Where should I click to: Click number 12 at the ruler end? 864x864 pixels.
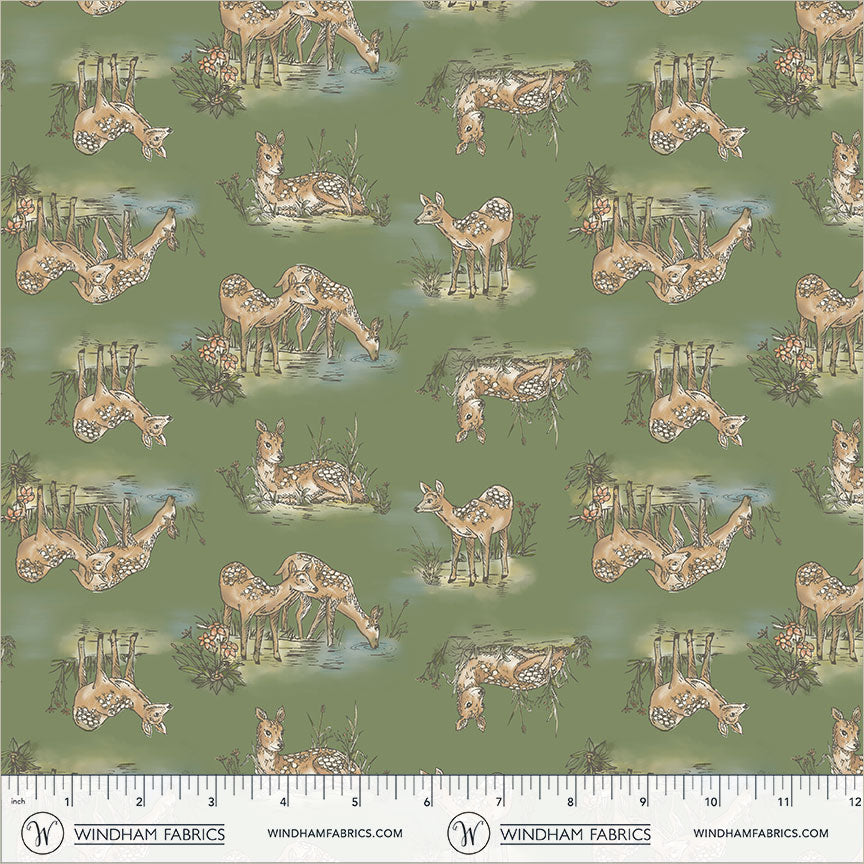pos(853,802)
